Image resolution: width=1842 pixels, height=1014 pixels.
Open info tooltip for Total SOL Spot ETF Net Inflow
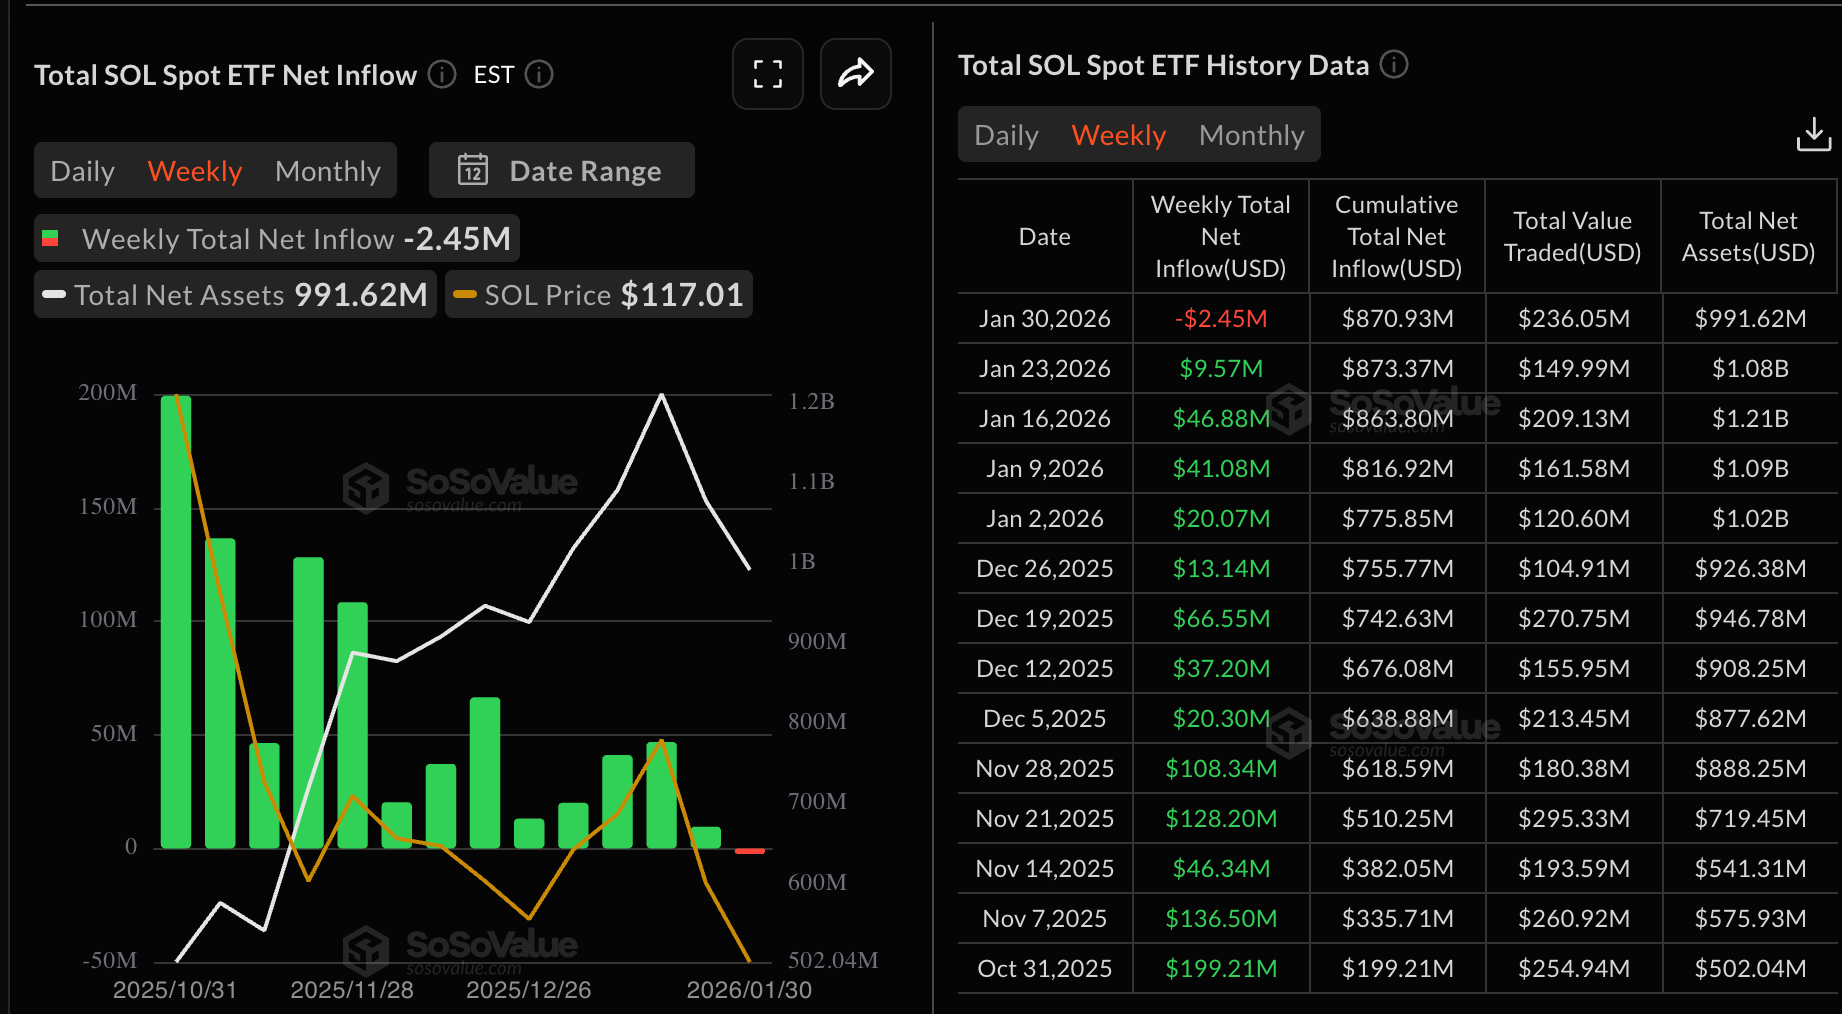pyautogui.click(x=440, y=74)
